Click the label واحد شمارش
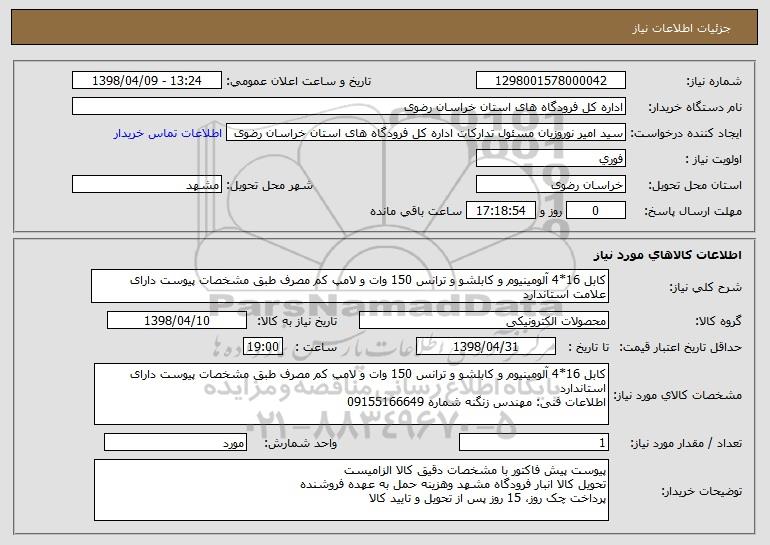The width and height of the screenshot is (770, 545). tap(301, 443)
